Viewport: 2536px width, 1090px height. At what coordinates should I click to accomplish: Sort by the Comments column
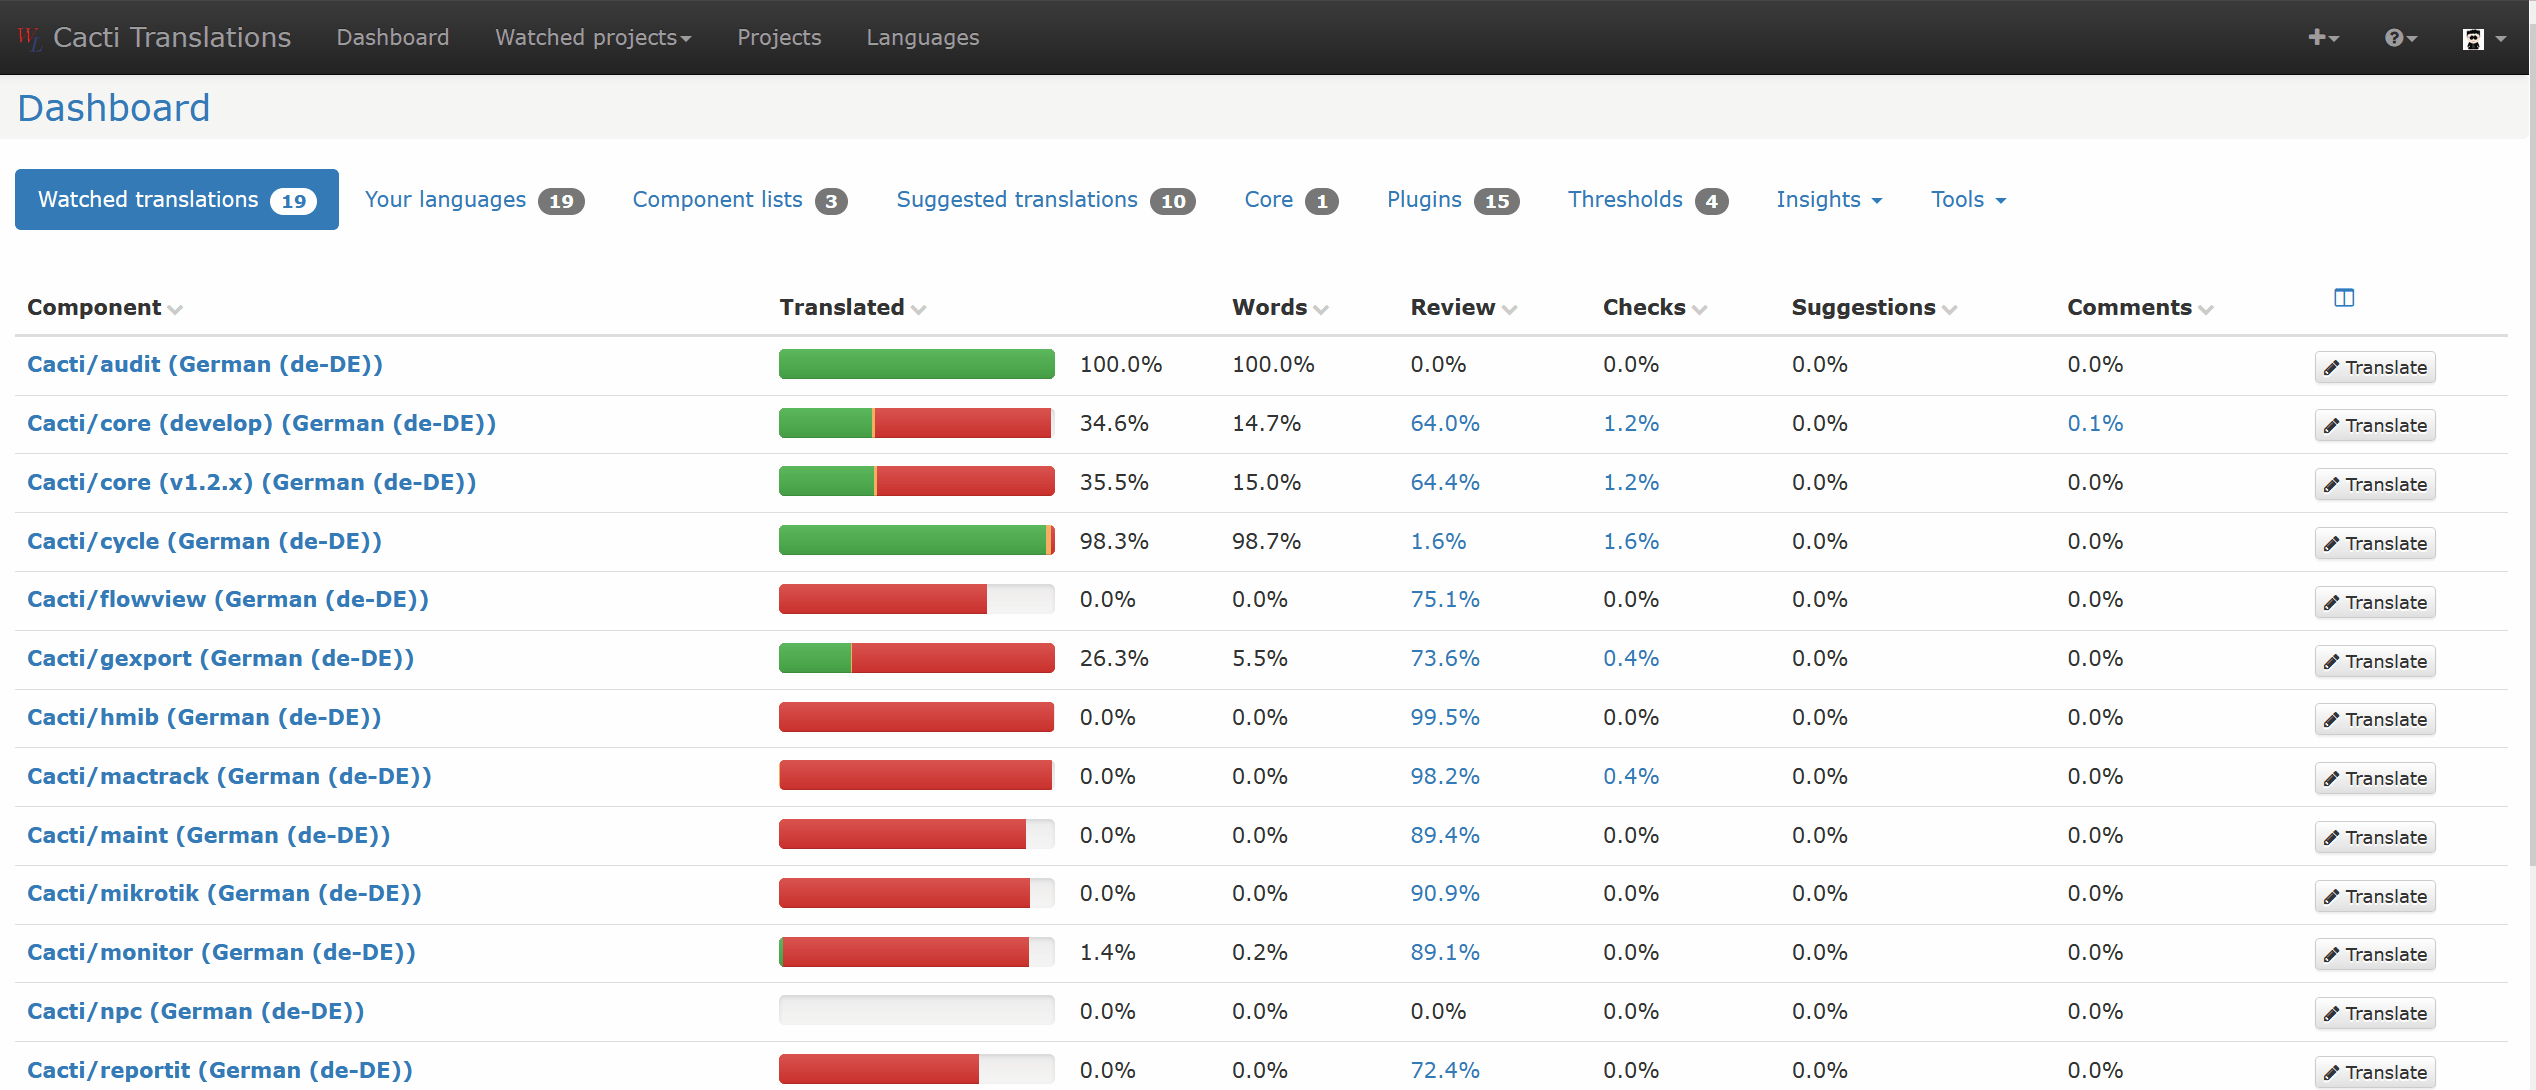pos(2140,308)
